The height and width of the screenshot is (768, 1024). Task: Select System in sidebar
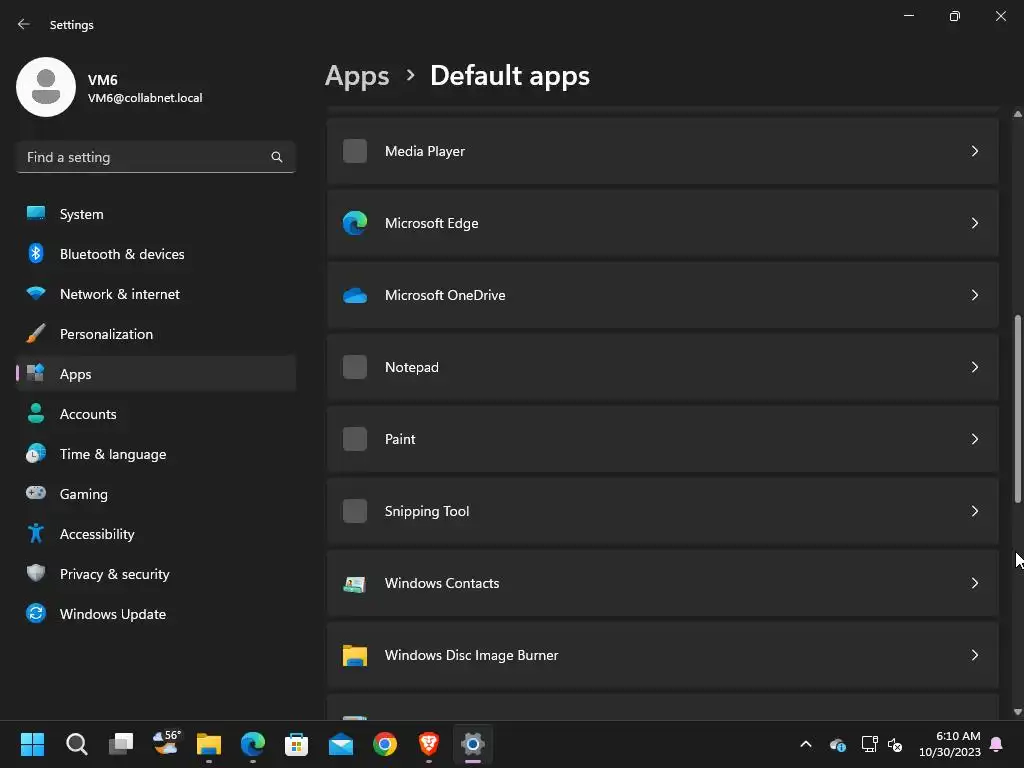[x=155, y=214]
